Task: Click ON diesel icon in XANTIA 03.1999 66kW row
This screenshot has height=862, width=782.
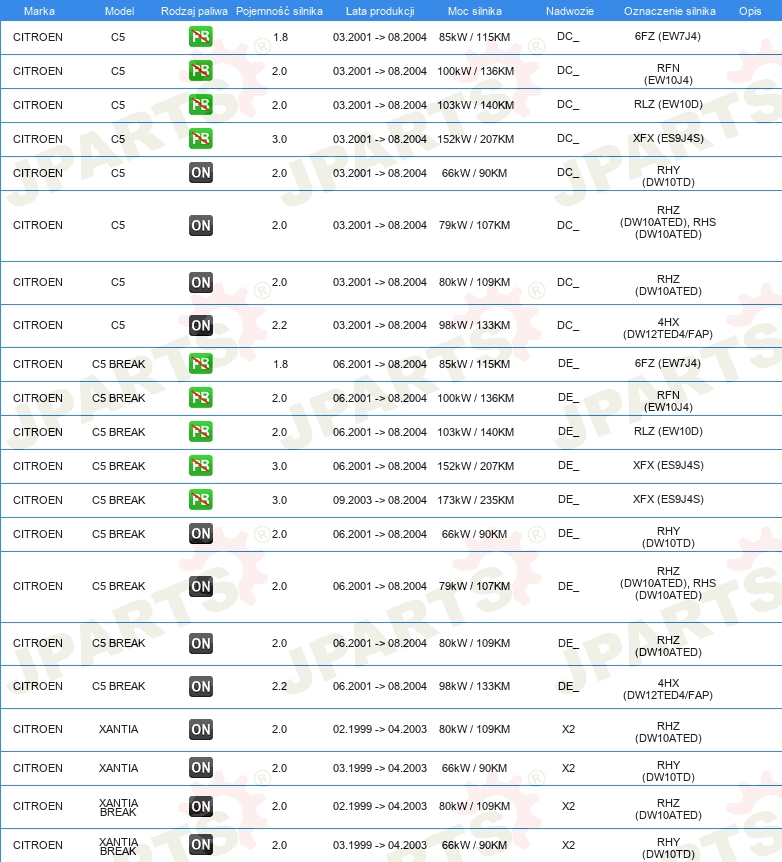Action: [x=201, y=768]
